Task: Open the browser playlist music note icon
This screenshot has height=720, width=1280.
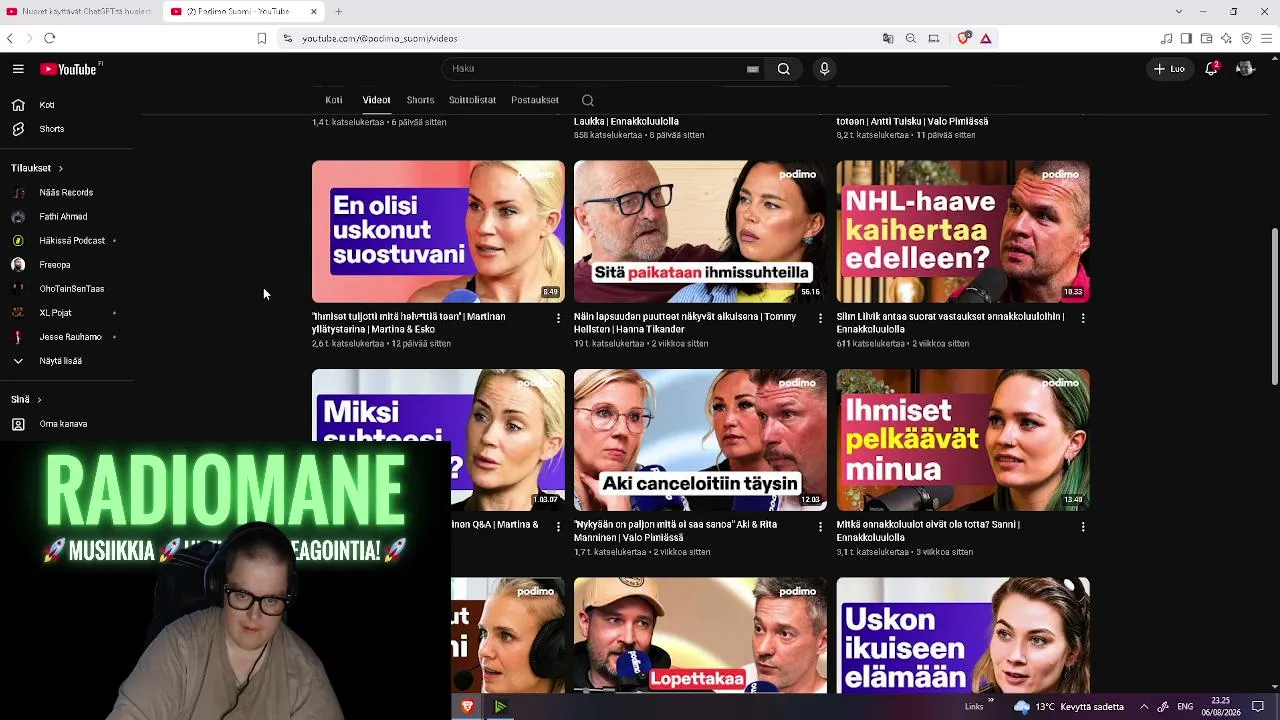Action: [1167, 38]
